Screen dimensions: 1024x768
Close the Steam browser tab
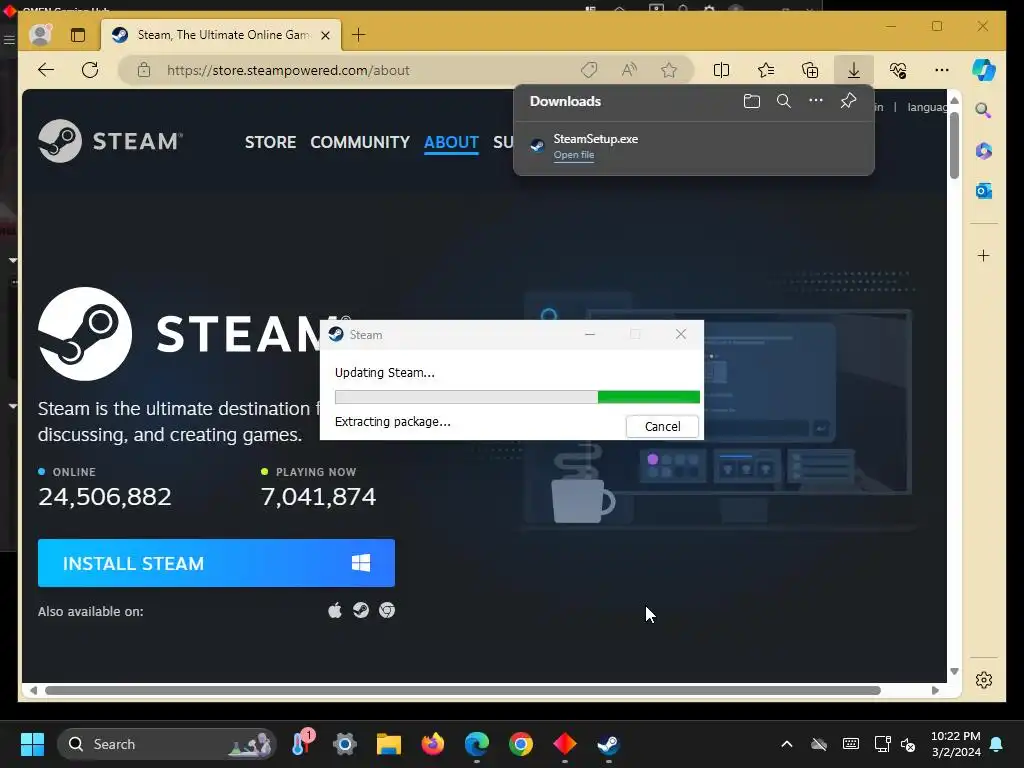[x=325, y=35]
